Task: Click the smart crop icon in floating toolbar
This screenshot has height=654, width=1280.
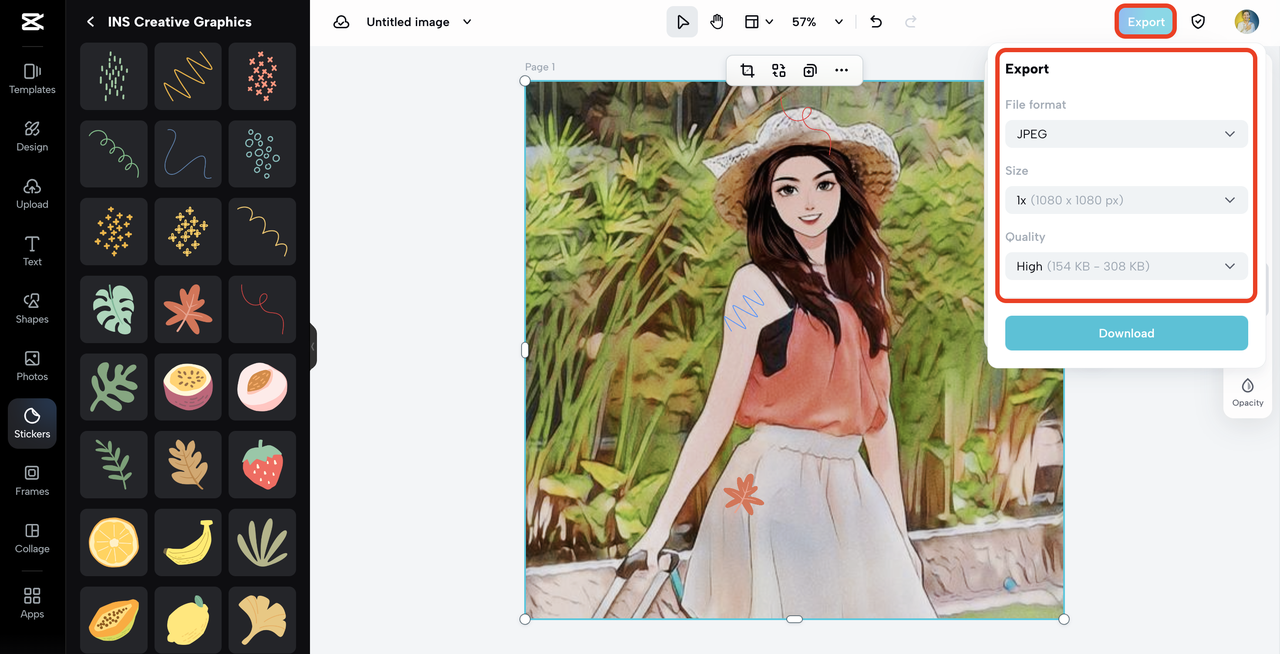Action: pyautogui.click(x=779, y=70)
